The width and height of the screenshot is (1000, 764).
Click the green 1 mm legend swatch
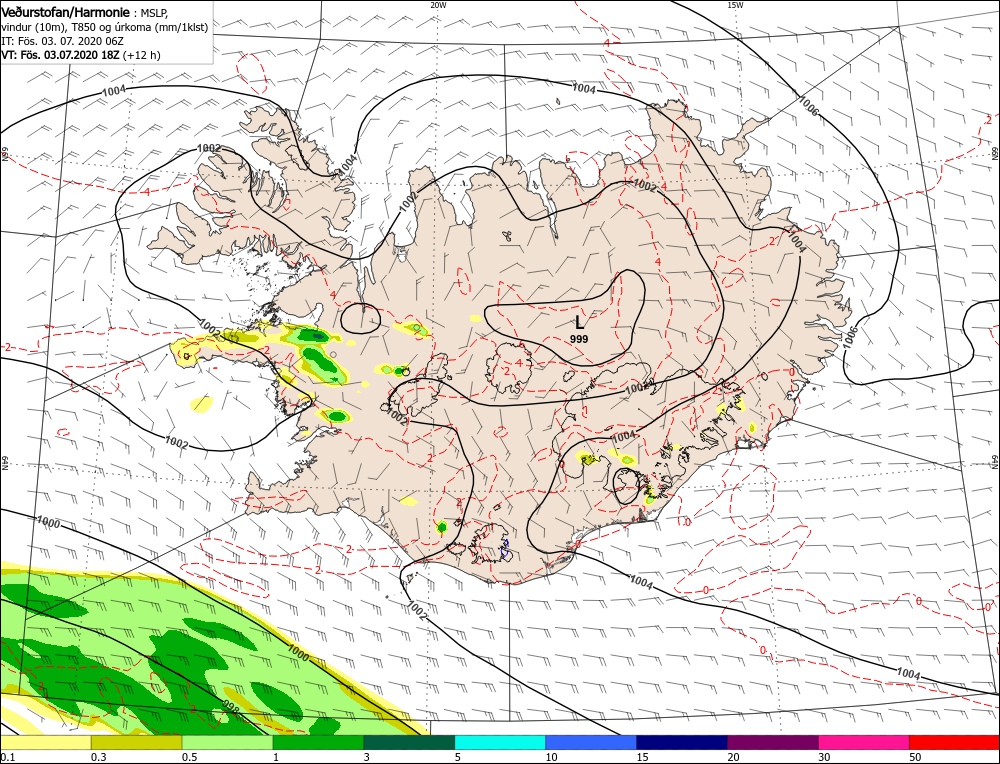(318, 742)
